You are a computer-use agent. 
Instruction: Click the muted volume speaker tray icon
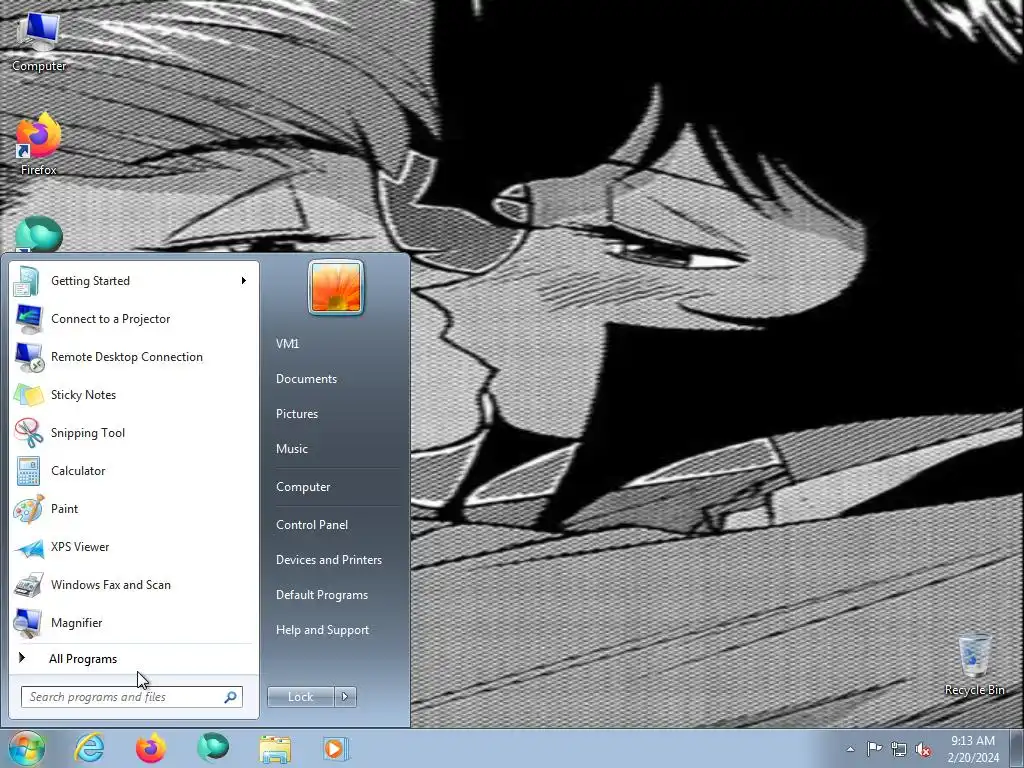pyautogui.click(x=923, y=750)
